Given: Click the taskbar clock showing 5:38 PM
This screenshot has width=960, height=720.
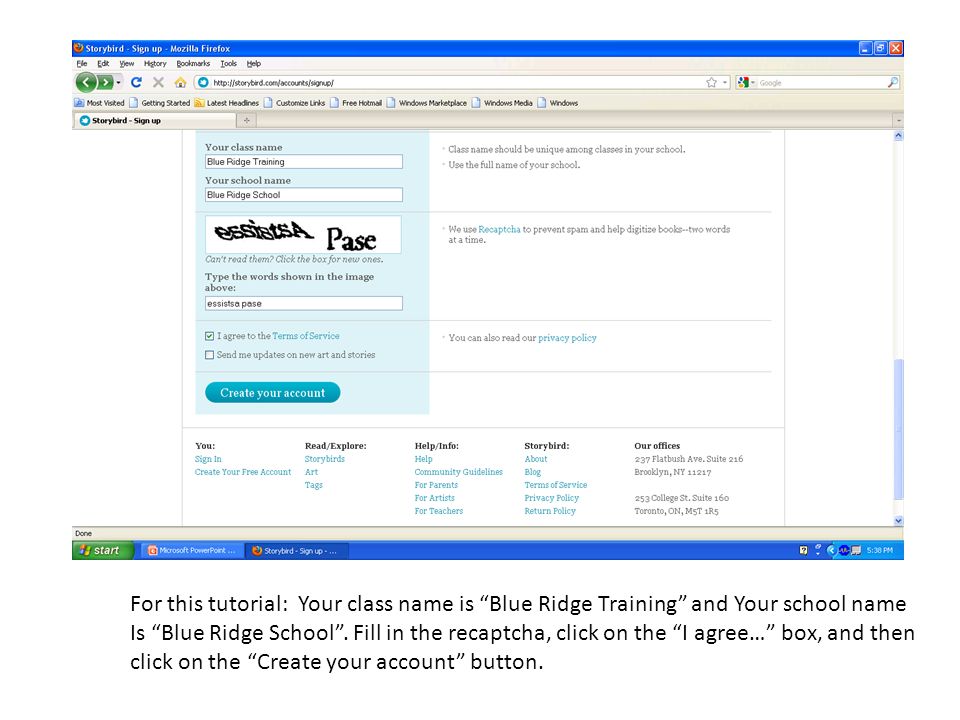Looking at the screenshot, I should tap(880, 550).
